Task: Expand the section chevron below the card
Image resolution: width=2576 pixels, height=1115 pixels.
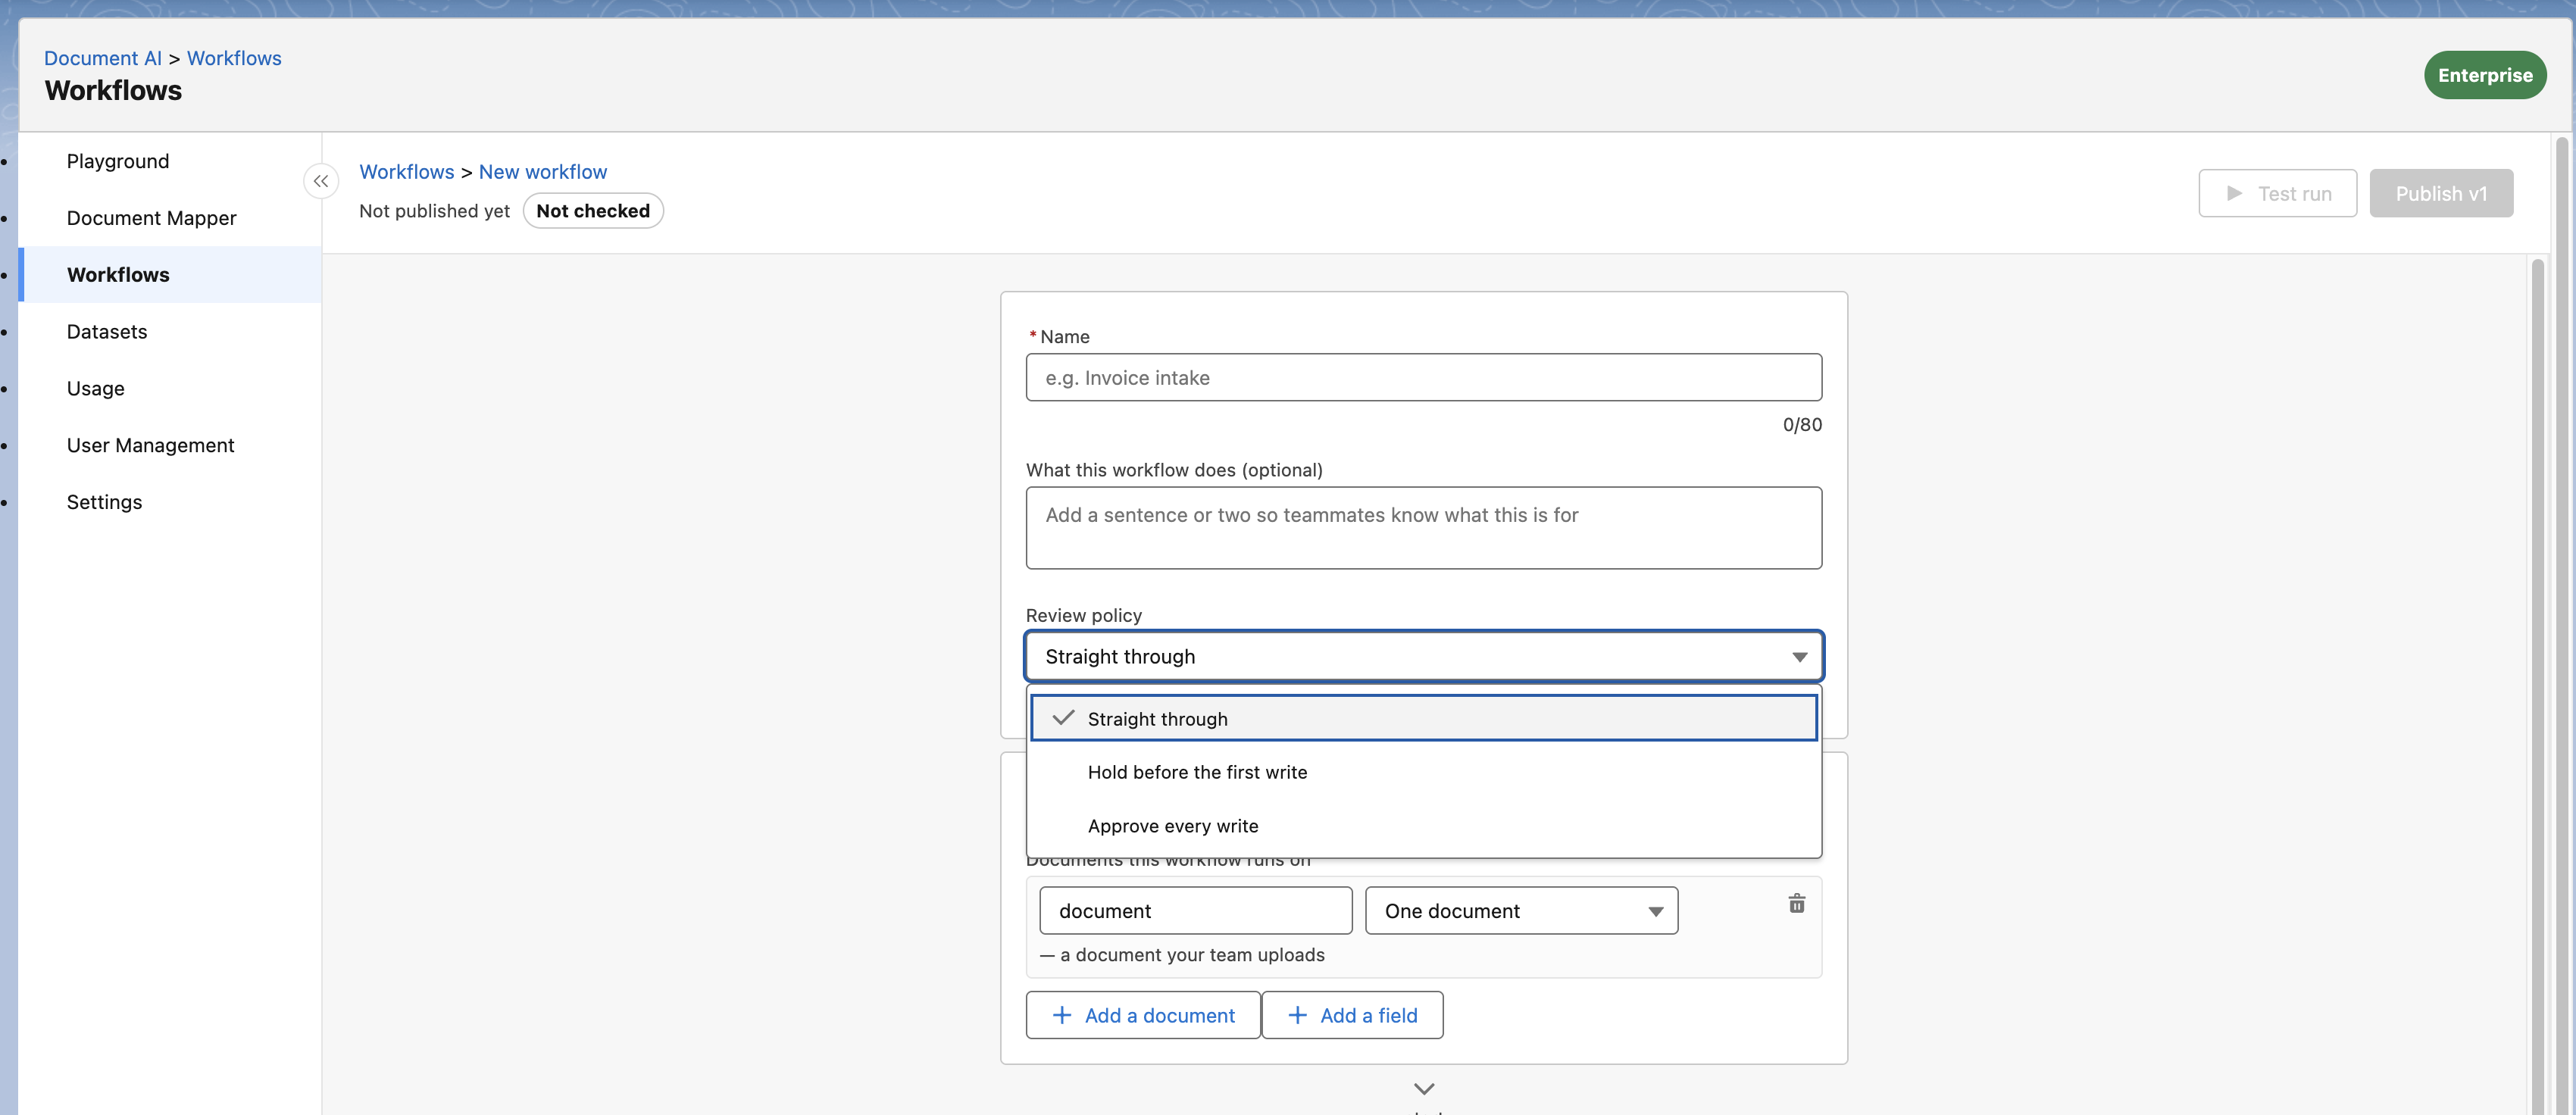Action: point(1424,1088)
